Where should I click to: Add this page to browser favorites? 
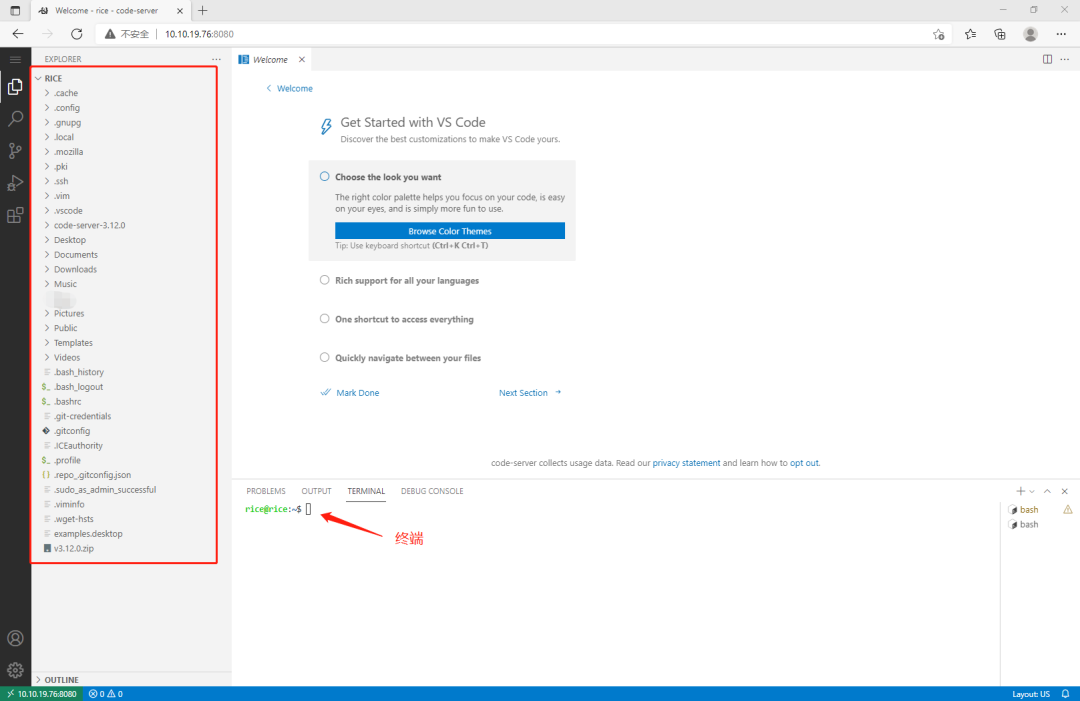(x=939, y=34)
